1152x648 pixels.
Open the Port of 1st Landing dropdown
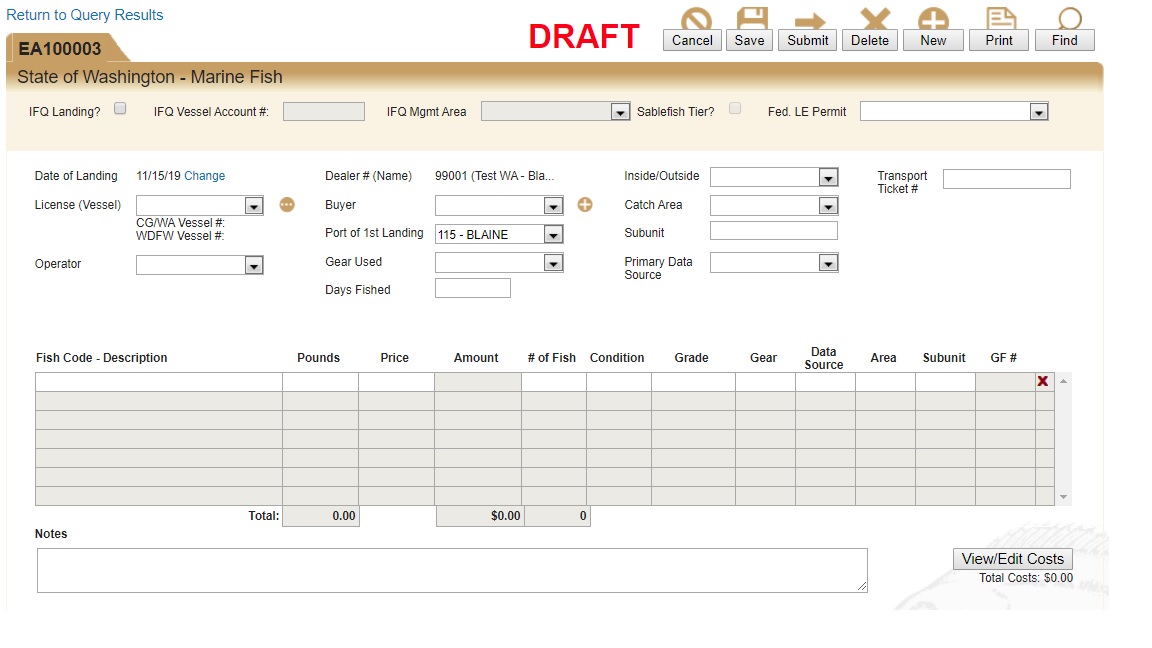(x=553, y=235)
